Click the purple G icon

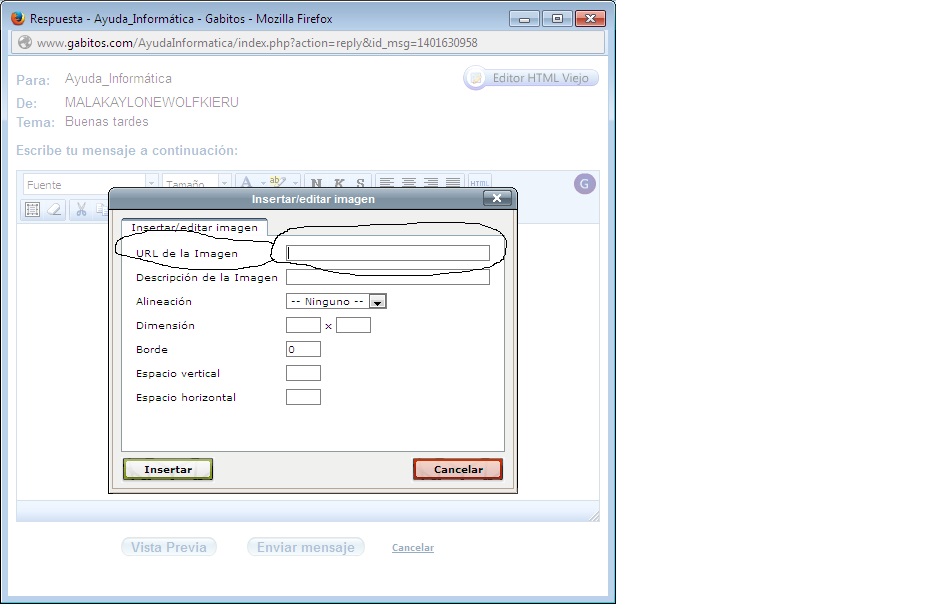pos(585,183)
